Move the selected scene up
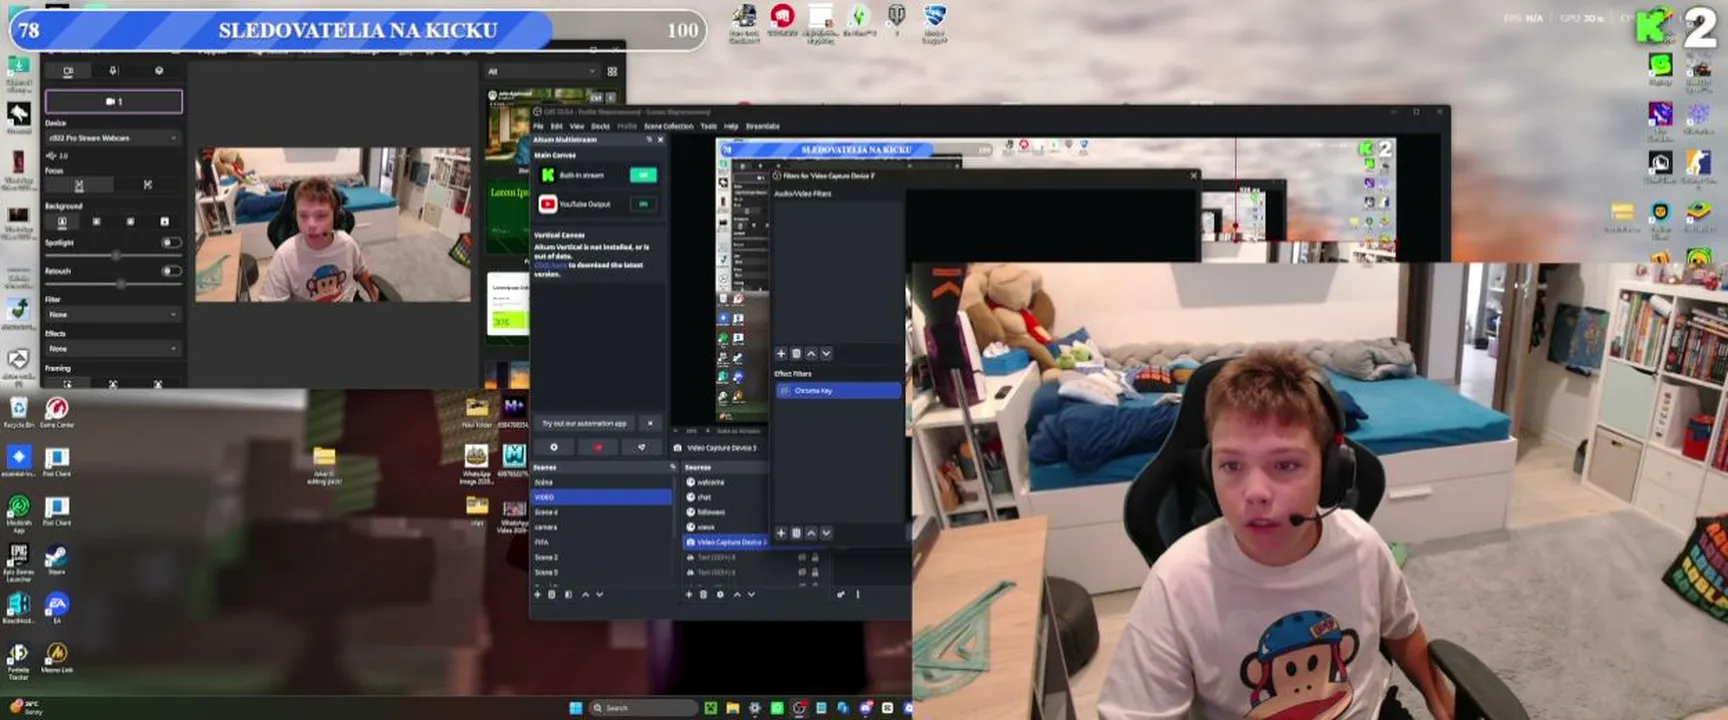The image size is (1728, 720). pos(586,594)
